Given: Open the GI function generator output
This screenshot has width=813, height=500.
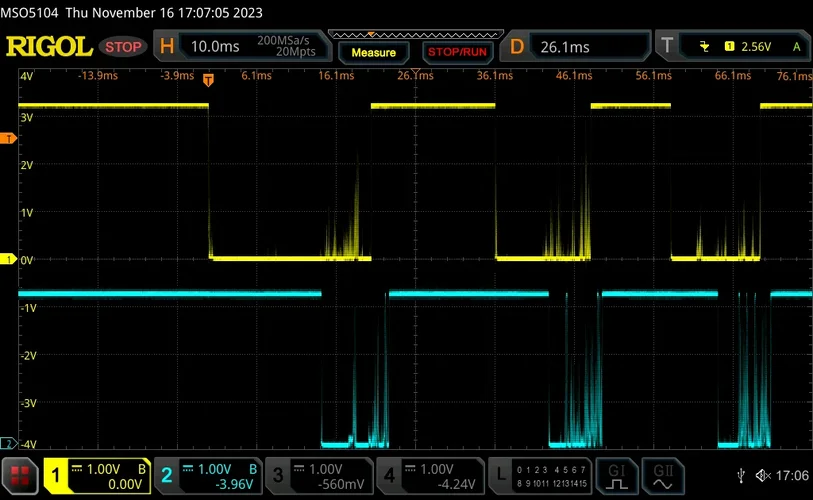Looking at the screenshot, I should 615,476.
